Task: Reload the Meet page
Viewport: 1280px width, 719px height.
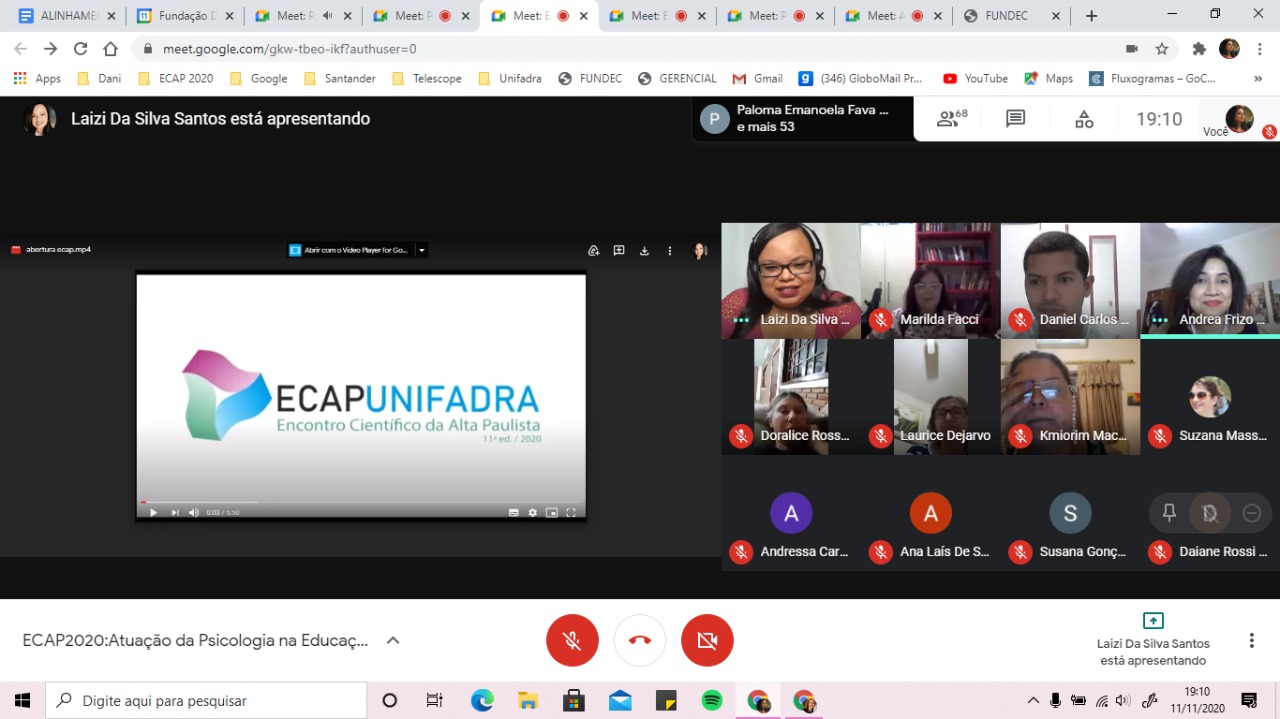Action: [81, 49]
